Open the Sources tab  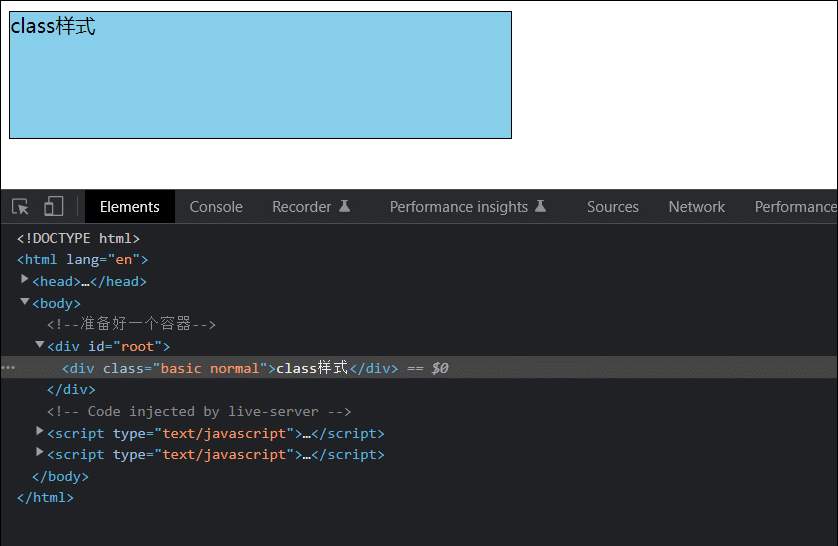click(612, 207)
